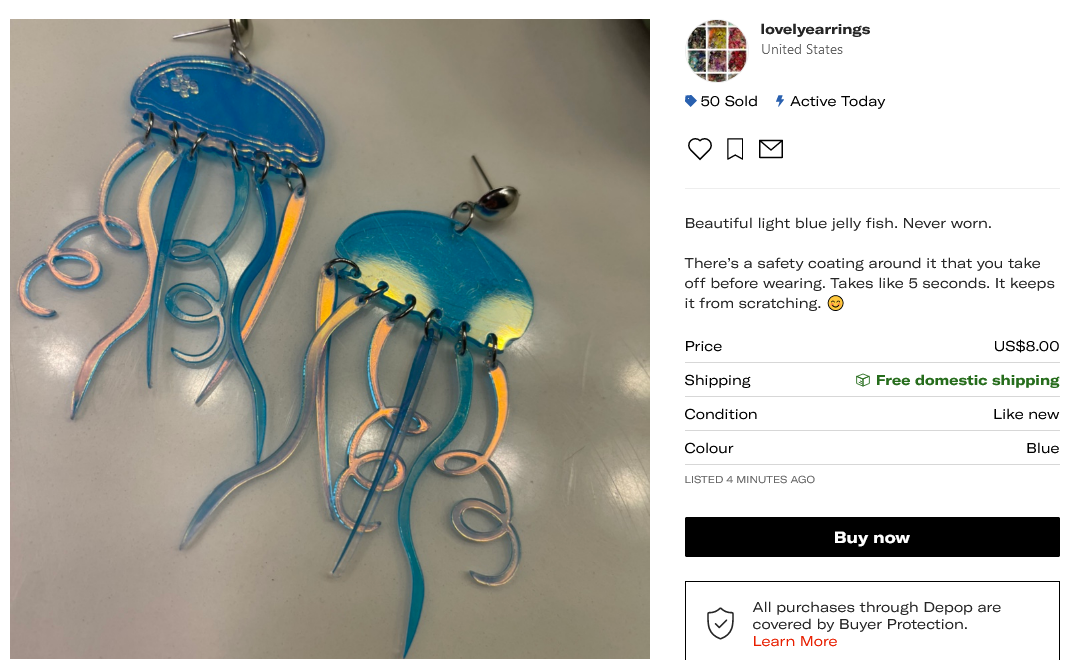Message the seller via the envelope icon
This screenshot has width=1078, height=660.
click(771, 148)
